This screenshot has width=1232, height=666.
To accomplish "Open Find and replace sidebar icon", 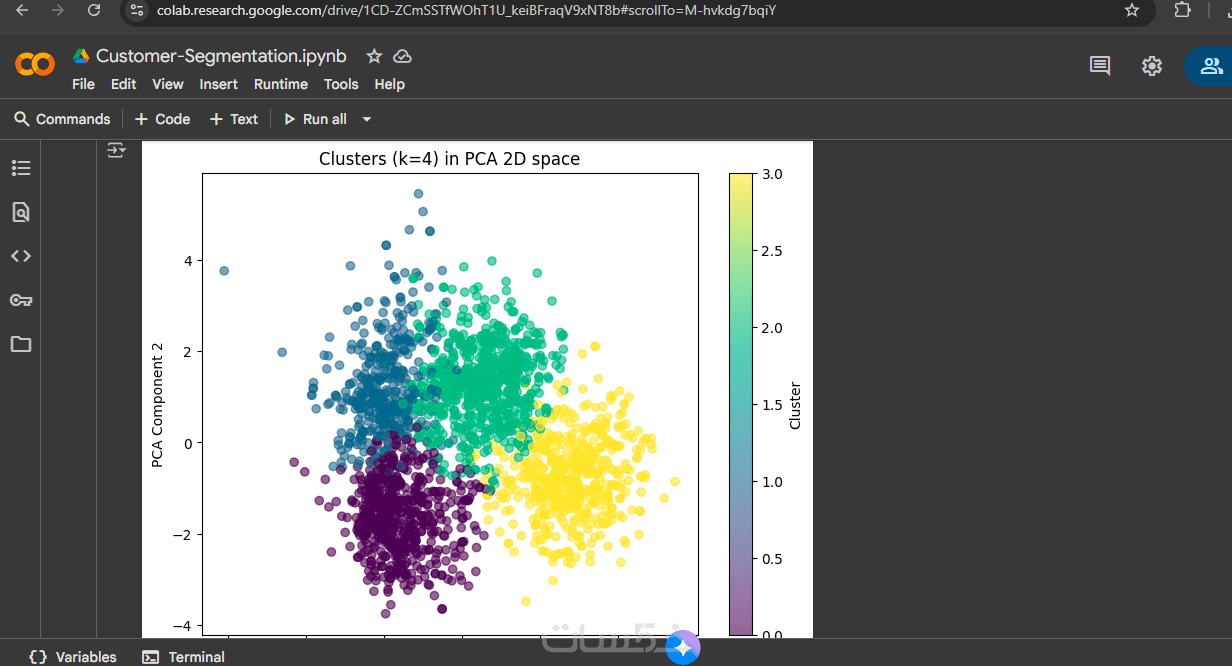I will 21,212.
